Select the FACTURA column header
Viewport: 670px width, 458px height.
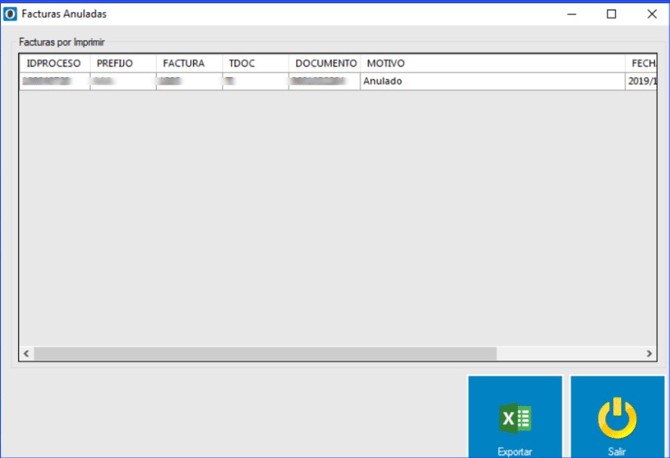[x=188, y=63]
